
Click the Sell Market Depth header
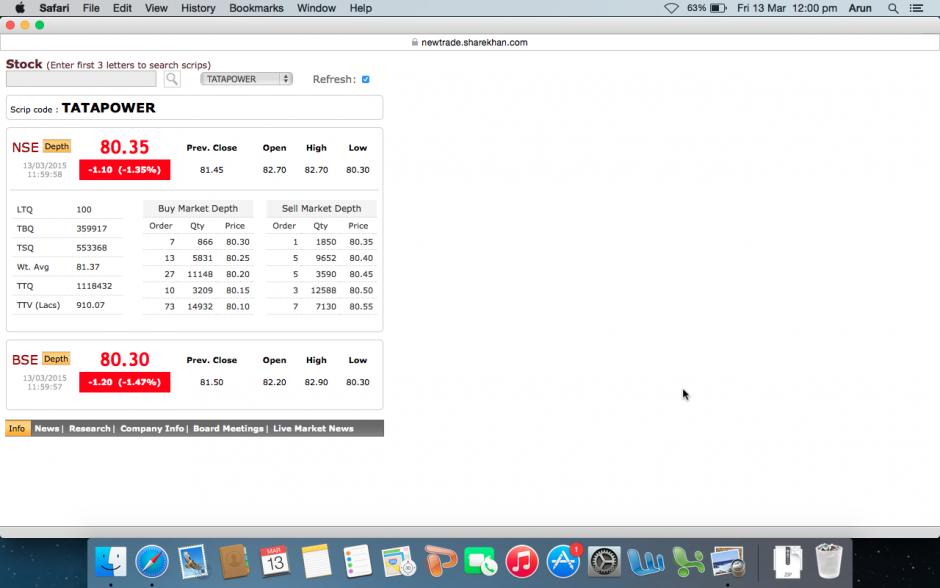point(321,209)
